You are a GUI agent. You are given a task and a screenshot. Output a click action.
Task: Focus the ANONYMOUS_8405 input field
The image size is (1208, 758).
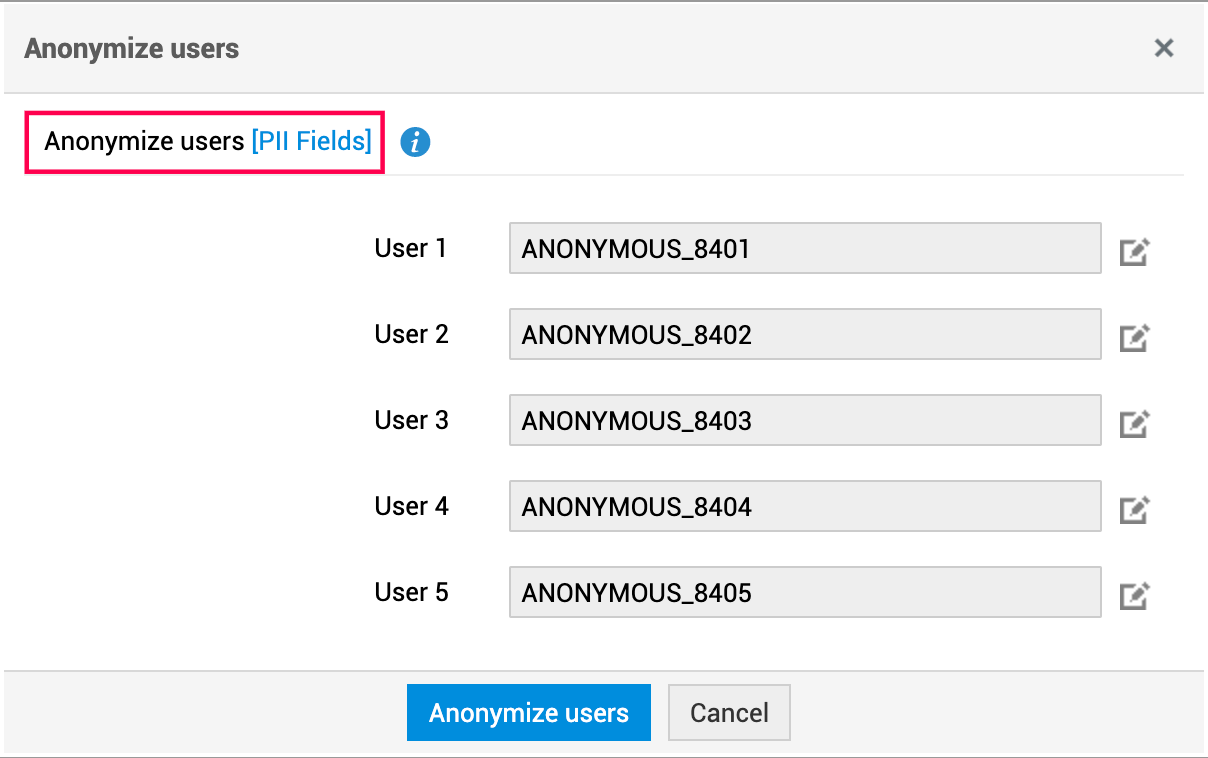[x=804, y=593]
